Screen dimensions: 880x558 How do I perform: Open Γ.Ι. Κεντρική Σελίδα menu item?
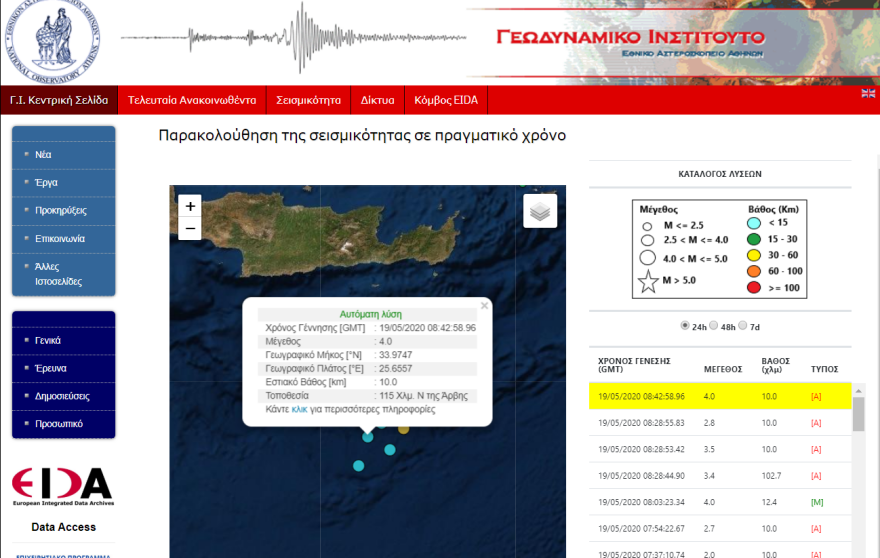tap(59, 100)
